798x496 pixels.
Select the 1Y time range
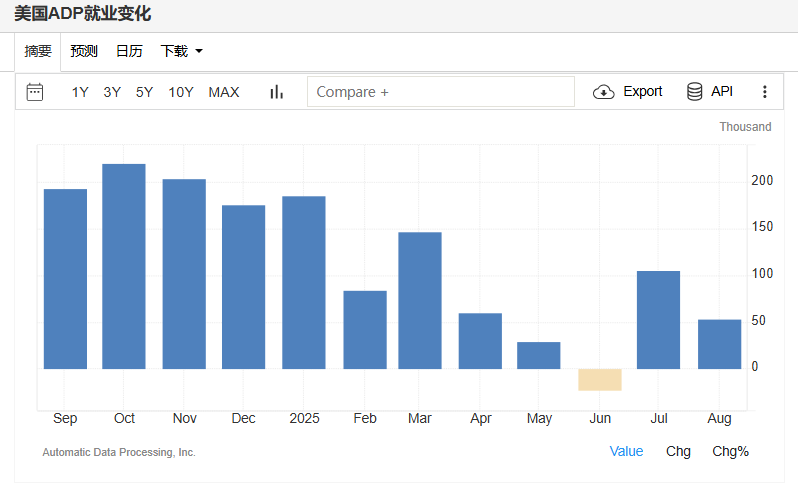[80, 92]
